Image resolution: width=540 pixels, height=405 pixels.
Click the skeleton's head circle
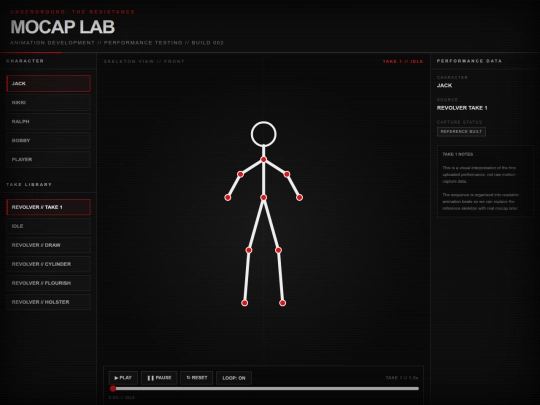click(263, 134)
